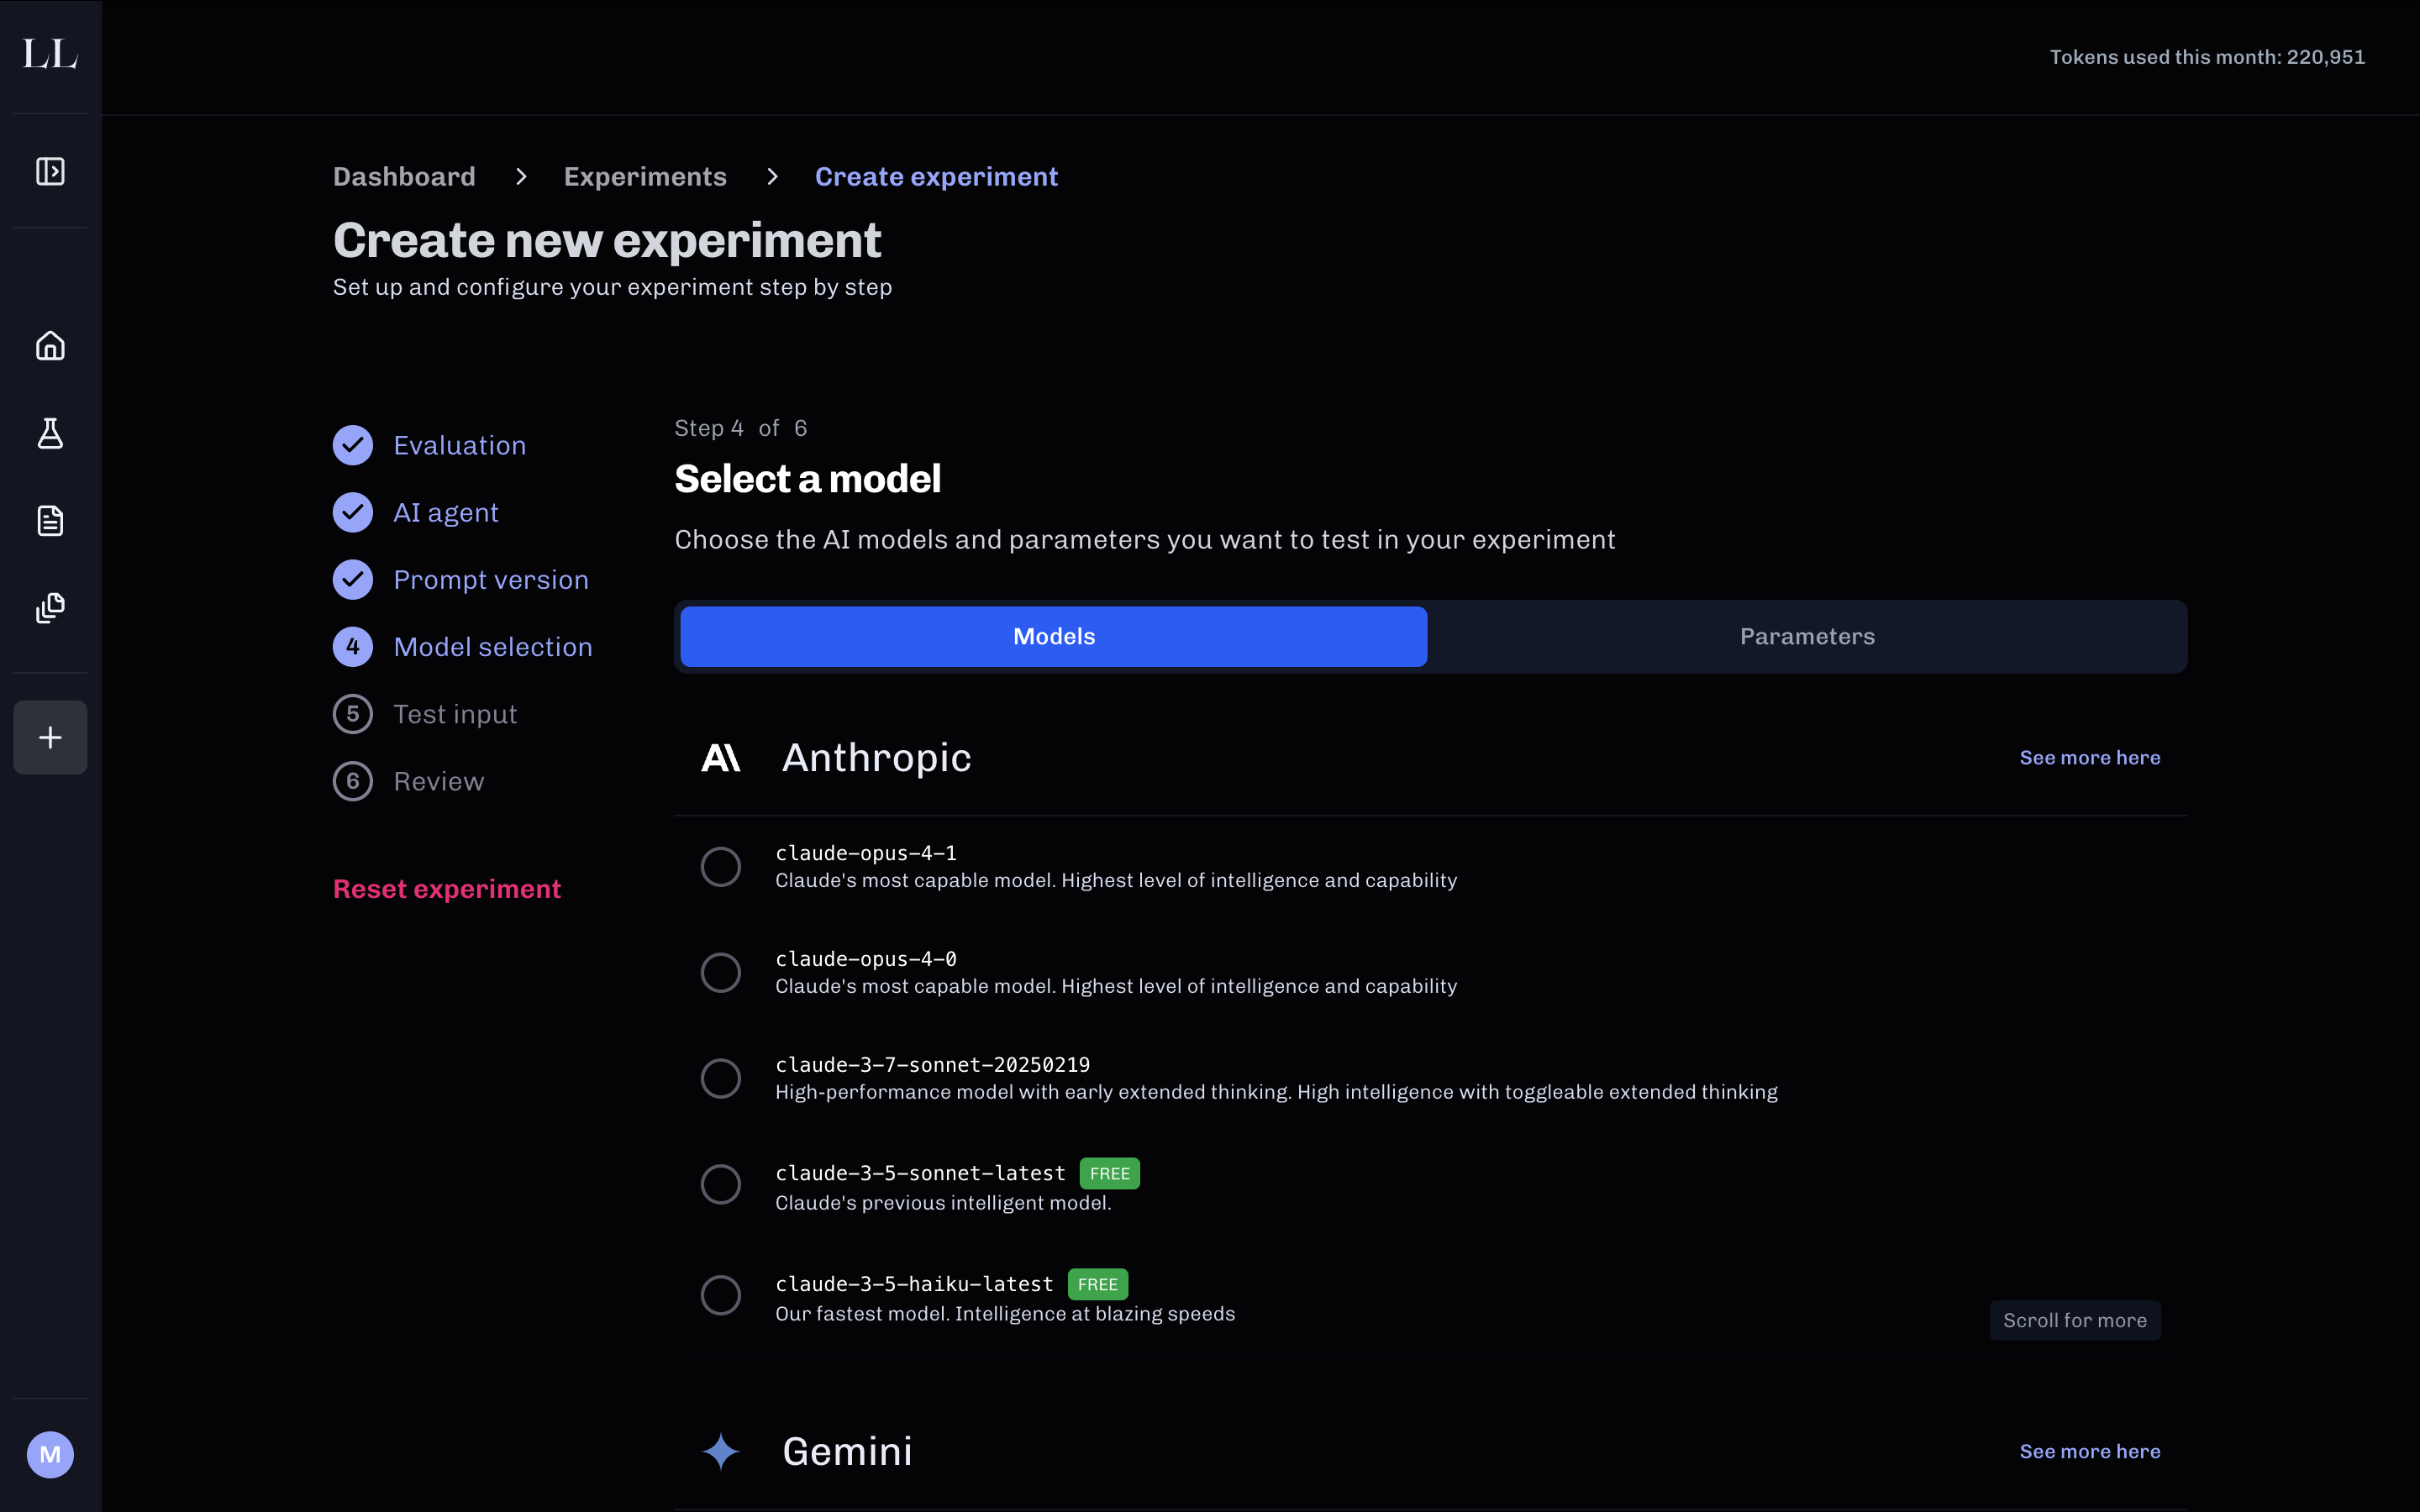The image size is (2420, 1512).
Task: Choose the claude-3-7-sonnet-20250219 radio option
Action: tap(720, 1078)
